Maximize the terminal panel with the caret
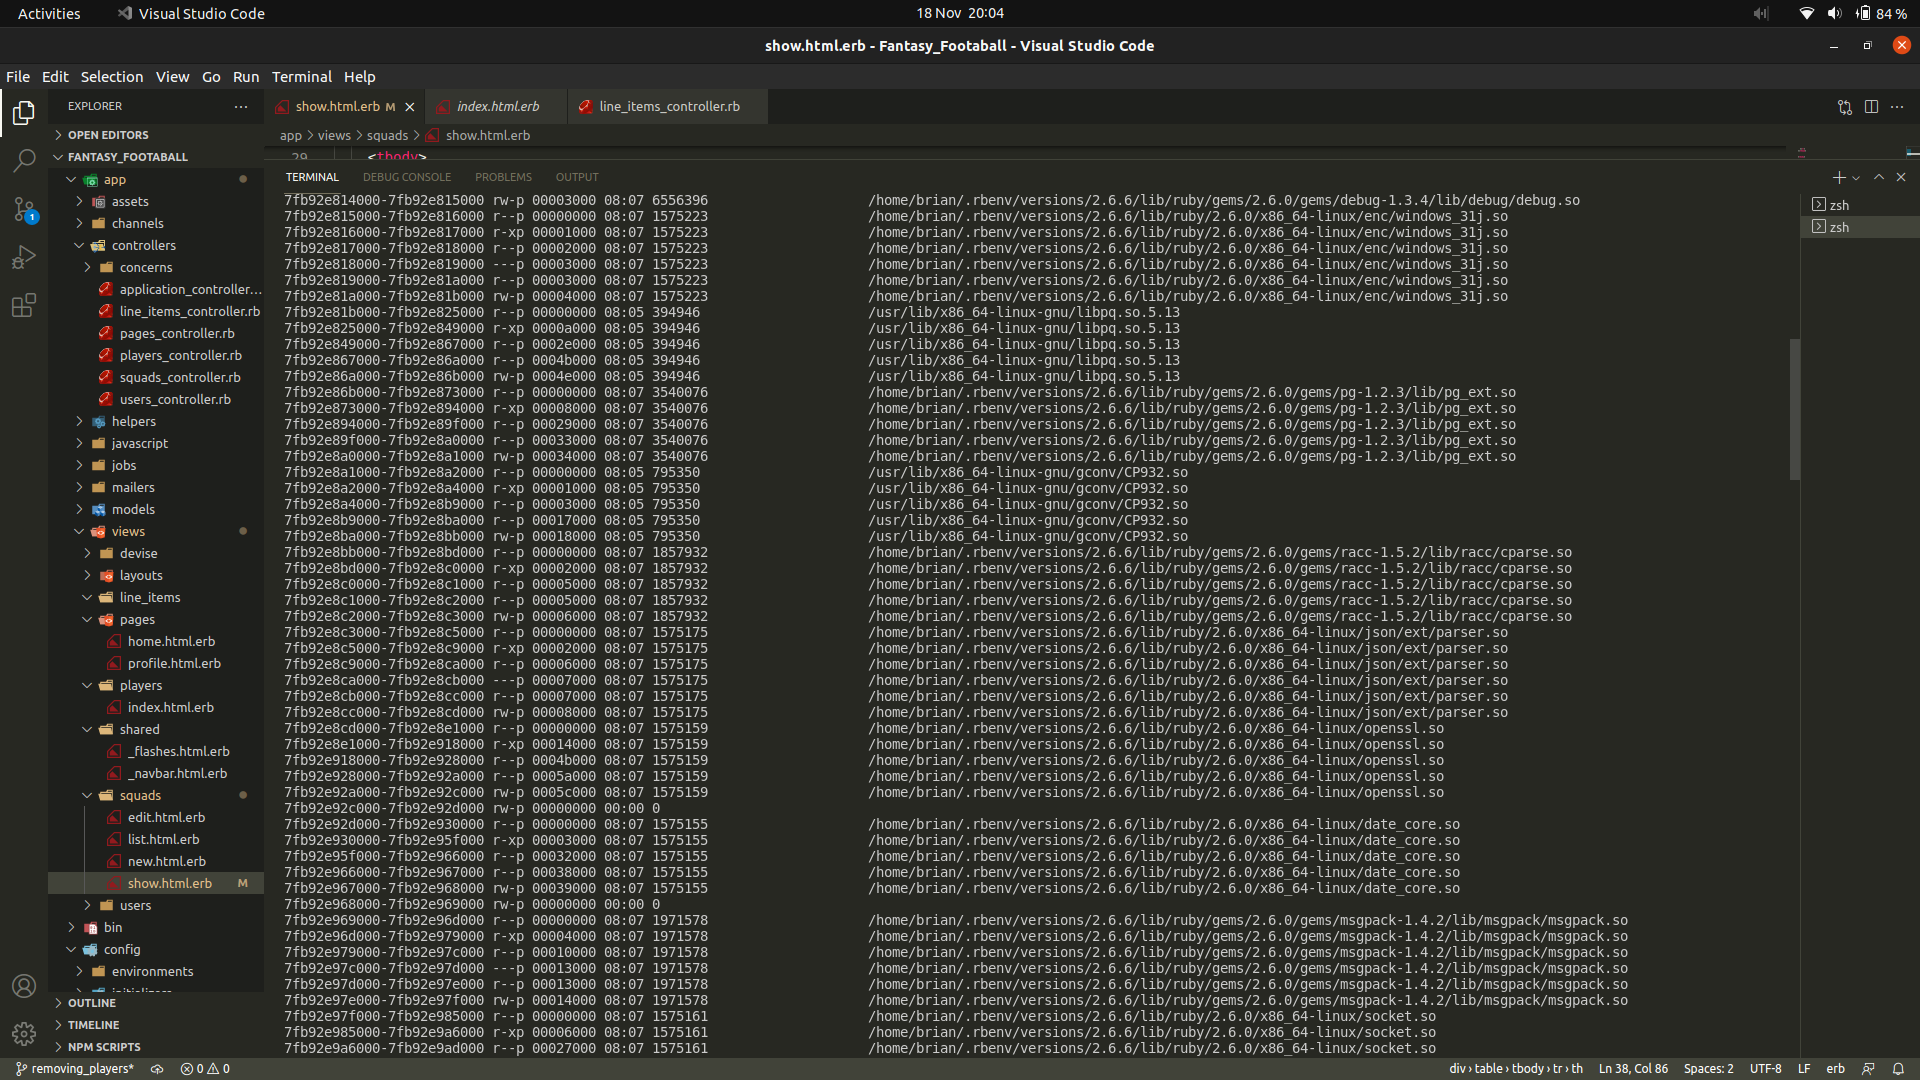The height and width of the screenshot is (1080, 1920). [x=1879, y=177]
